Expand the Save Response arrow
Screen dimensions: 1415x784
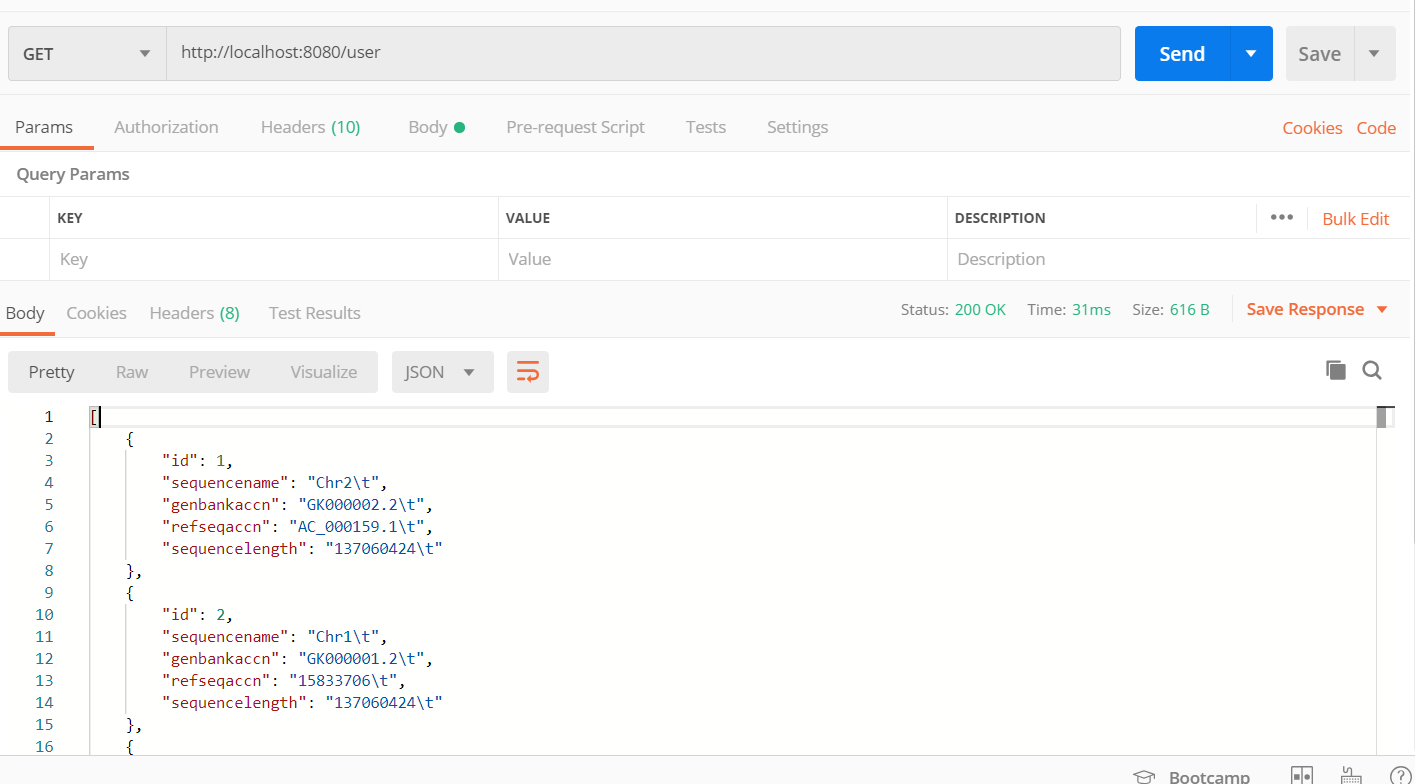(1382, 310)
